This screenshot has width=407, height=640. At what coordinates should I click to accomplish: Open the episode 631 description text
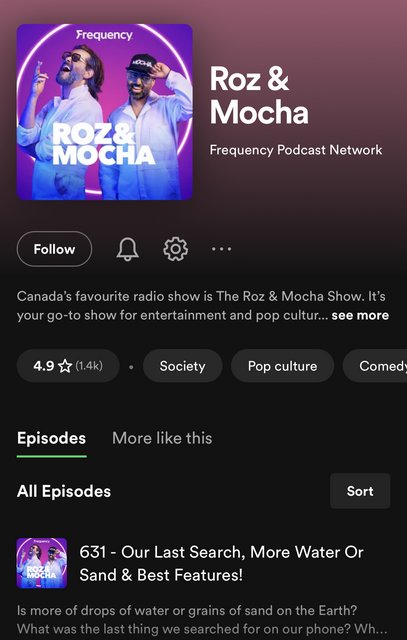click(202, 621)
